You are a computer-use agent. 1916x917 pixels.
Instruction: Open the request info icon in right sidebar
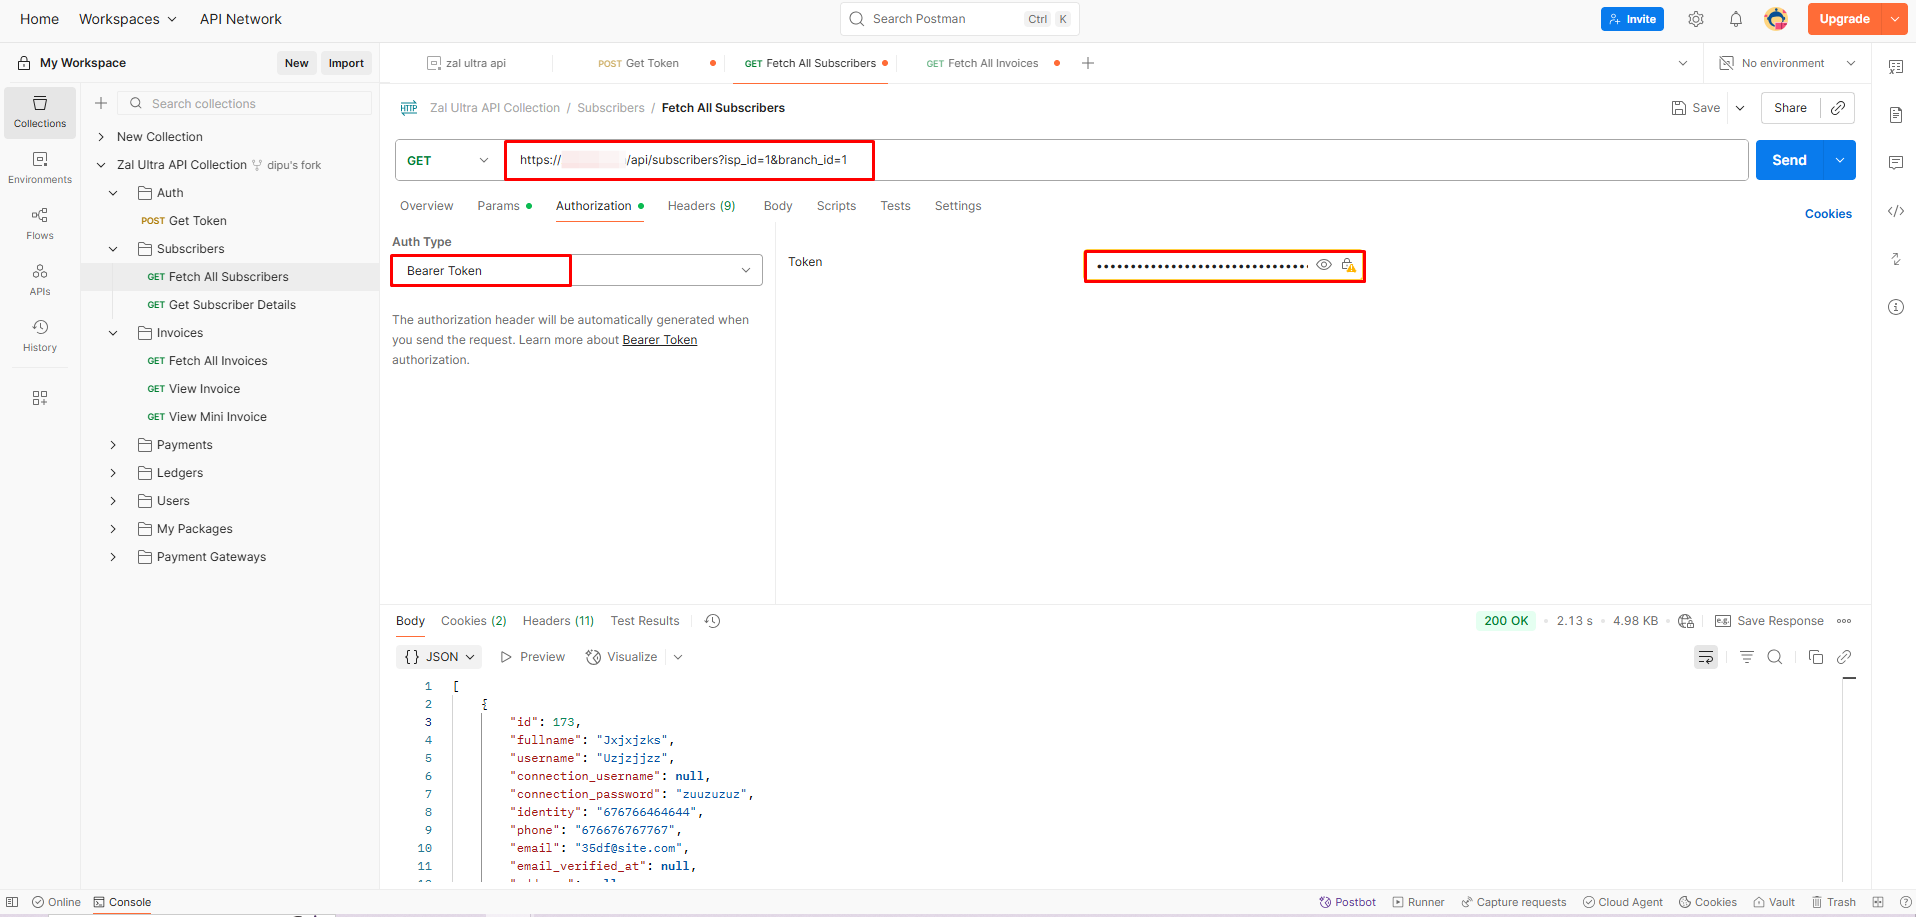pos(1896,307)
